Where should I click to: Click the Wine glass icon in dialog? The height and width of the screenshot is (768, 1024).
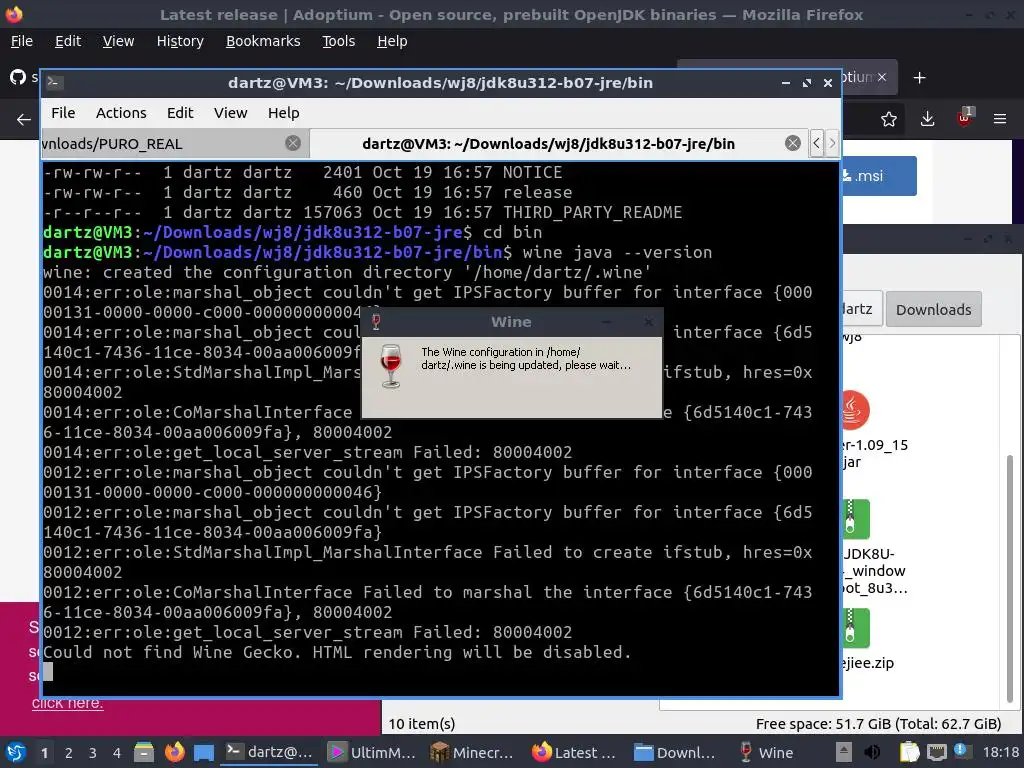point(391,366)
